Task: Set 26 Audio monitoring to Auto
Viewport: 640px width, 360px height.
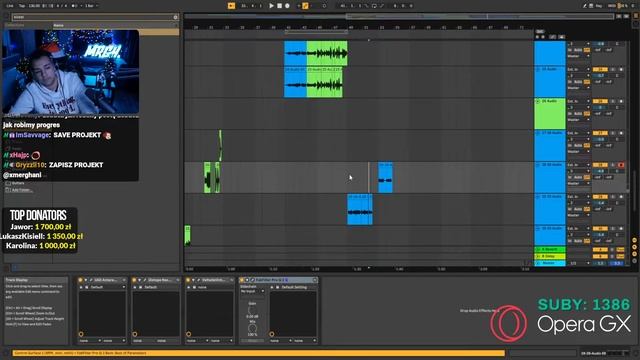Action: point(578,113)
